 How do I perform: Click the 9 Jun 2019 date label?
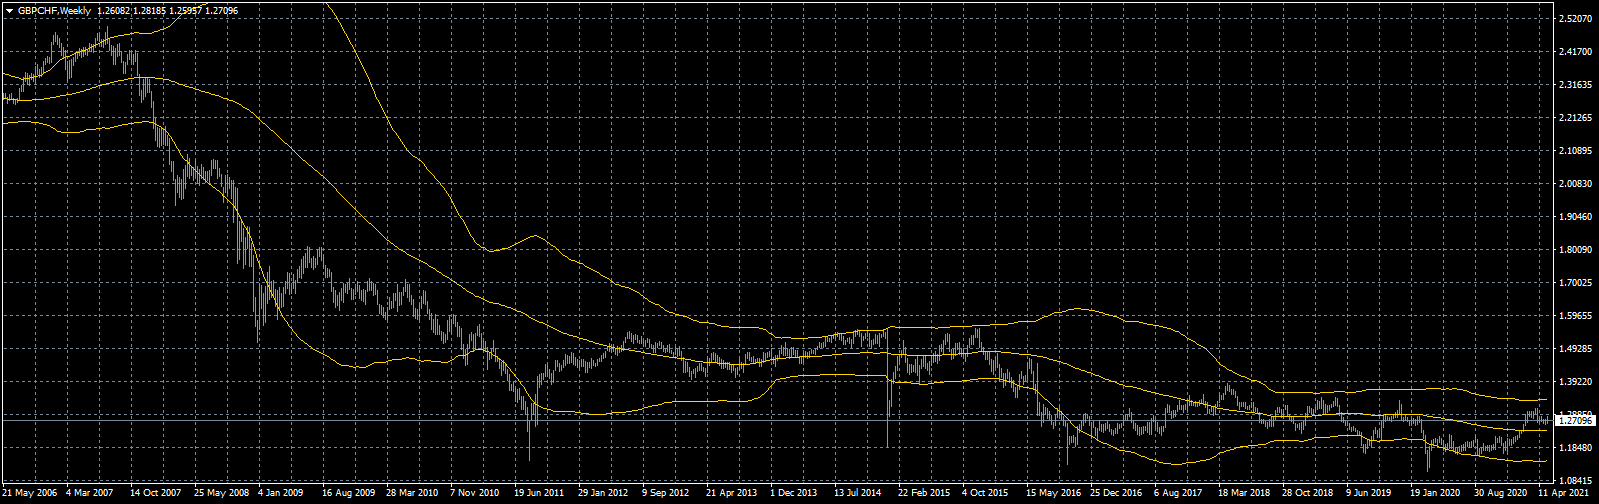[x=1369, y=493]
